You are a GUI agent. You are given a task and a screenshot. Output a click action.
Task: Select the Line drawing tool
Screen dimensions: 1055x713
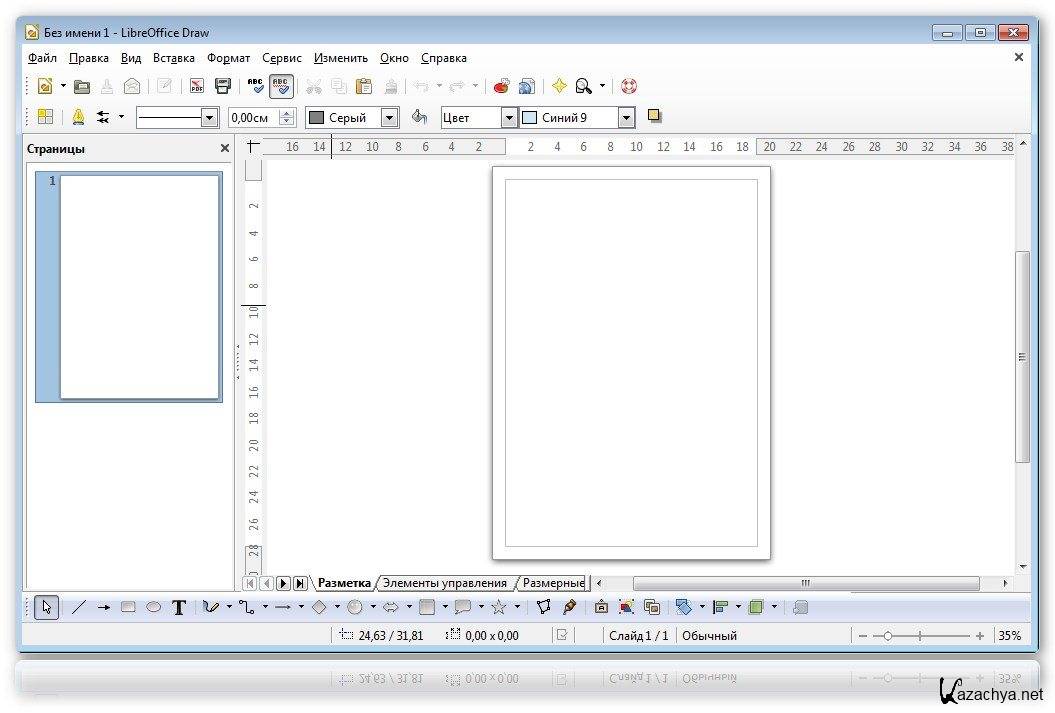[80, 607]
